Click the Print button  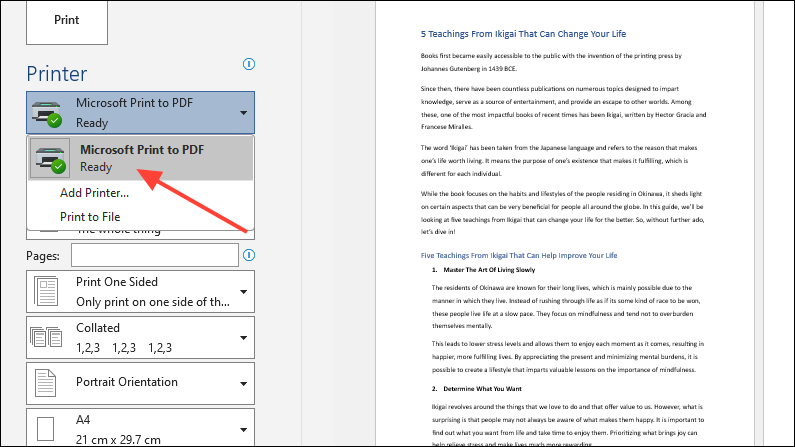(67, 21)
